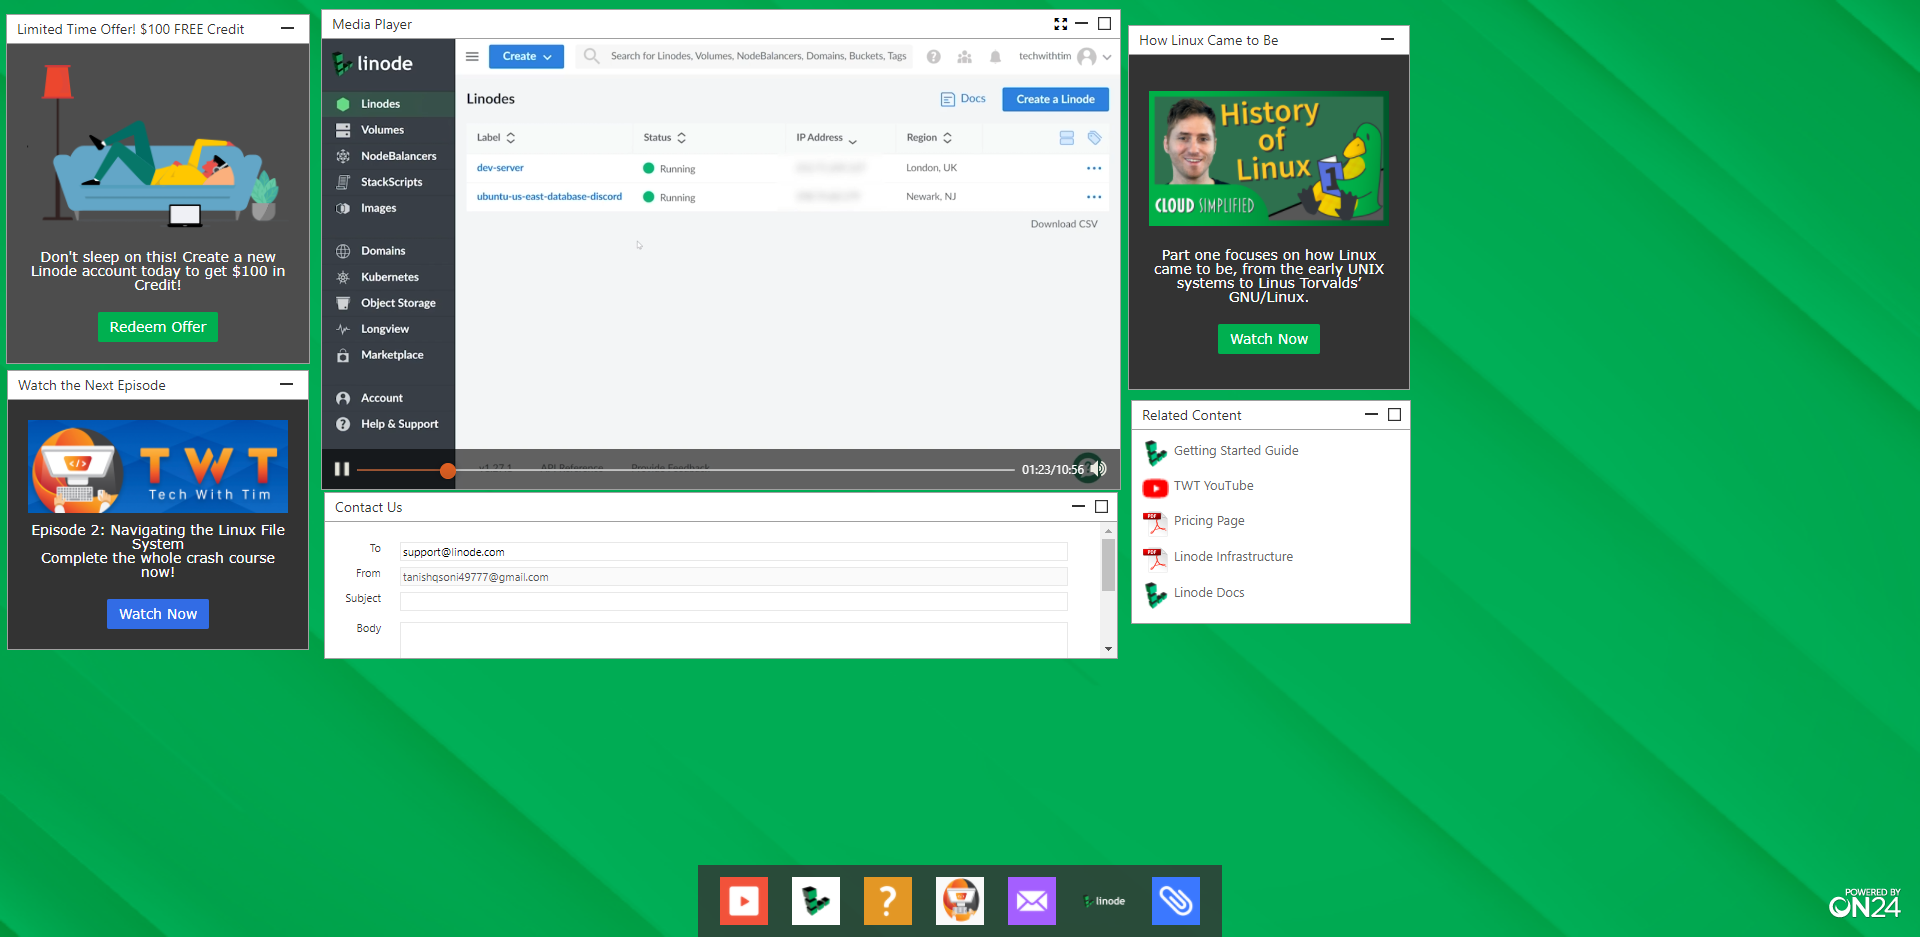Screen dimensions: 1920x937
Task: Toggle the summary/list view icon in Linodes table
Action: pyautogui.click(x=1066, y=138)
